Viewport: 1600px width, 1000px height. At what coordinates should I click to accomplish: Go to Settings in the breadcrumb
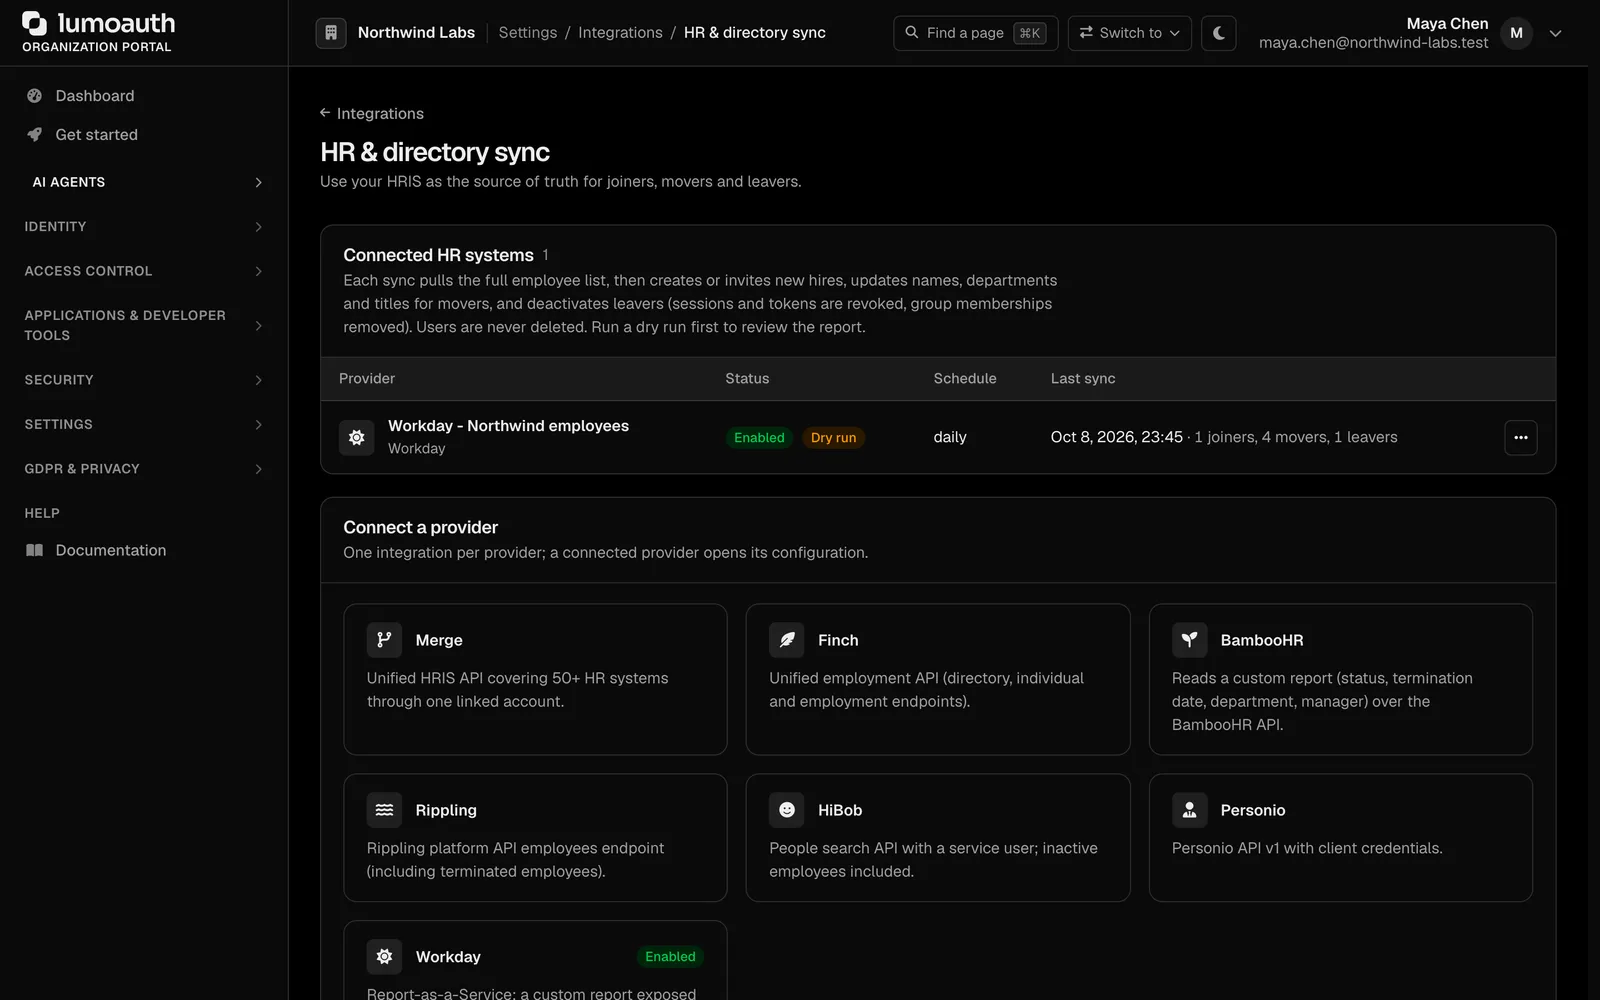528,33
